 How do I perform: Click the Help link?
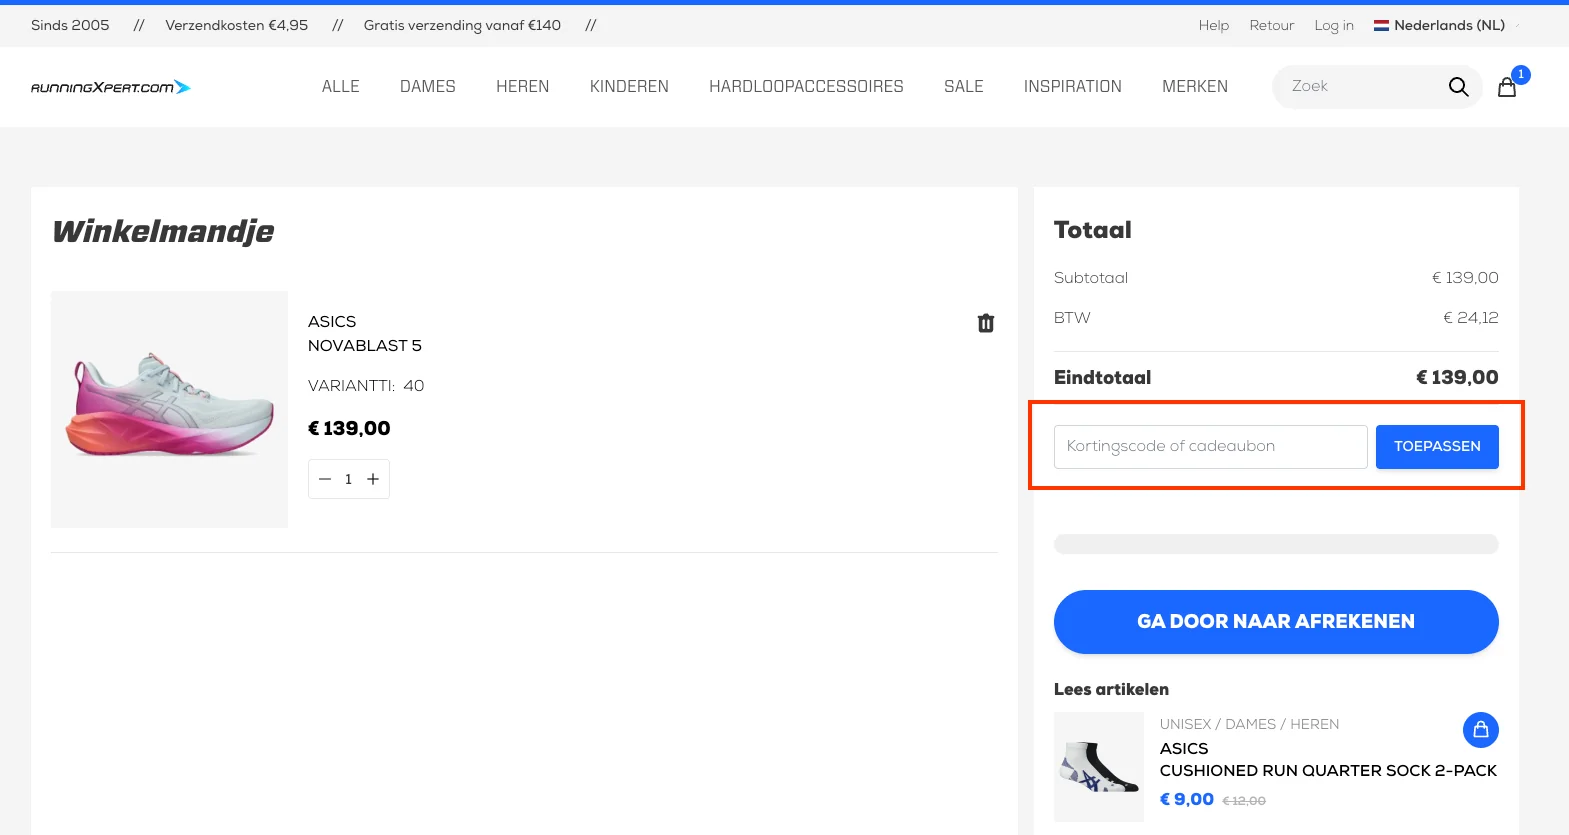[1214, 25]
